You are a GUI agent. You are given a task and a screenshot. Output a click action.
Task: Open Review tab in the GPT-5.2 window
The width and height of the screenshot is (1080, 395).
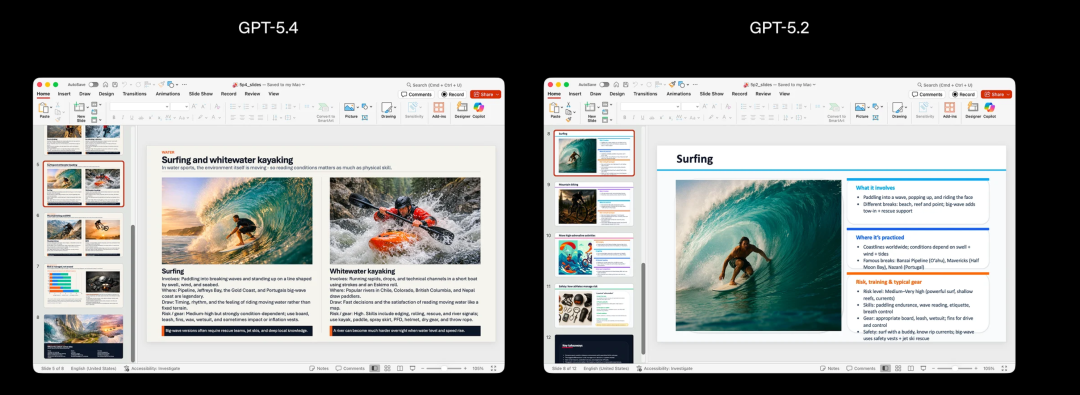pyautogui.click(x=763, y=94)
